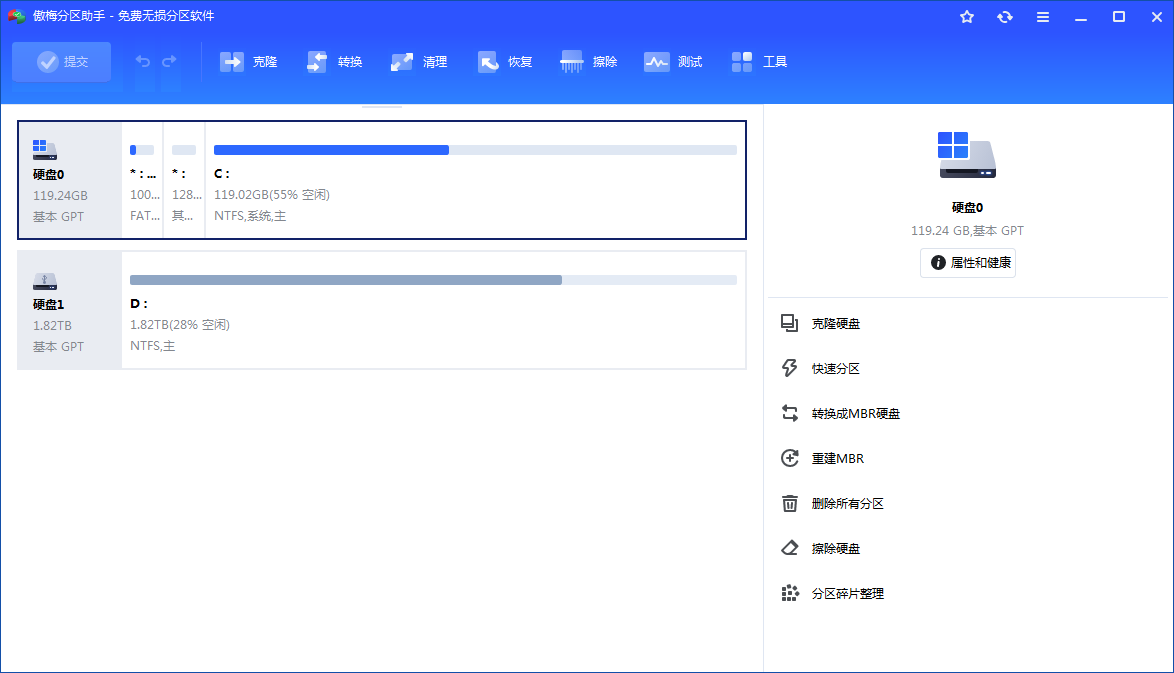Choose Clone Disk (克隆硬盘) option
The height and width of the screenshot is (673, 1174).
835,323
